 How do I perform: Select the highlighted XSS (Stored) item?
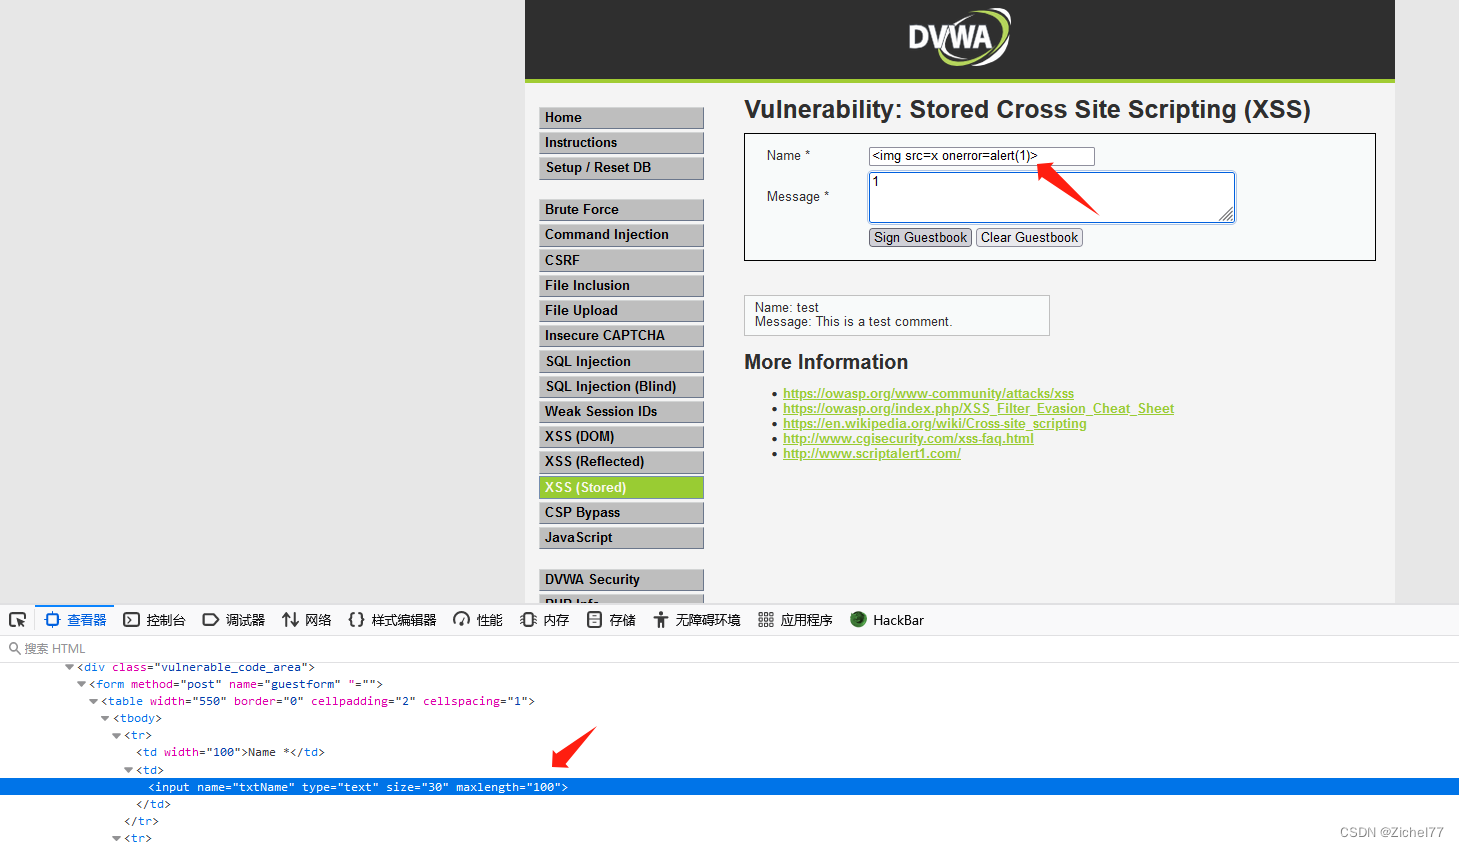pyautogui.click(x=621, y=487)
